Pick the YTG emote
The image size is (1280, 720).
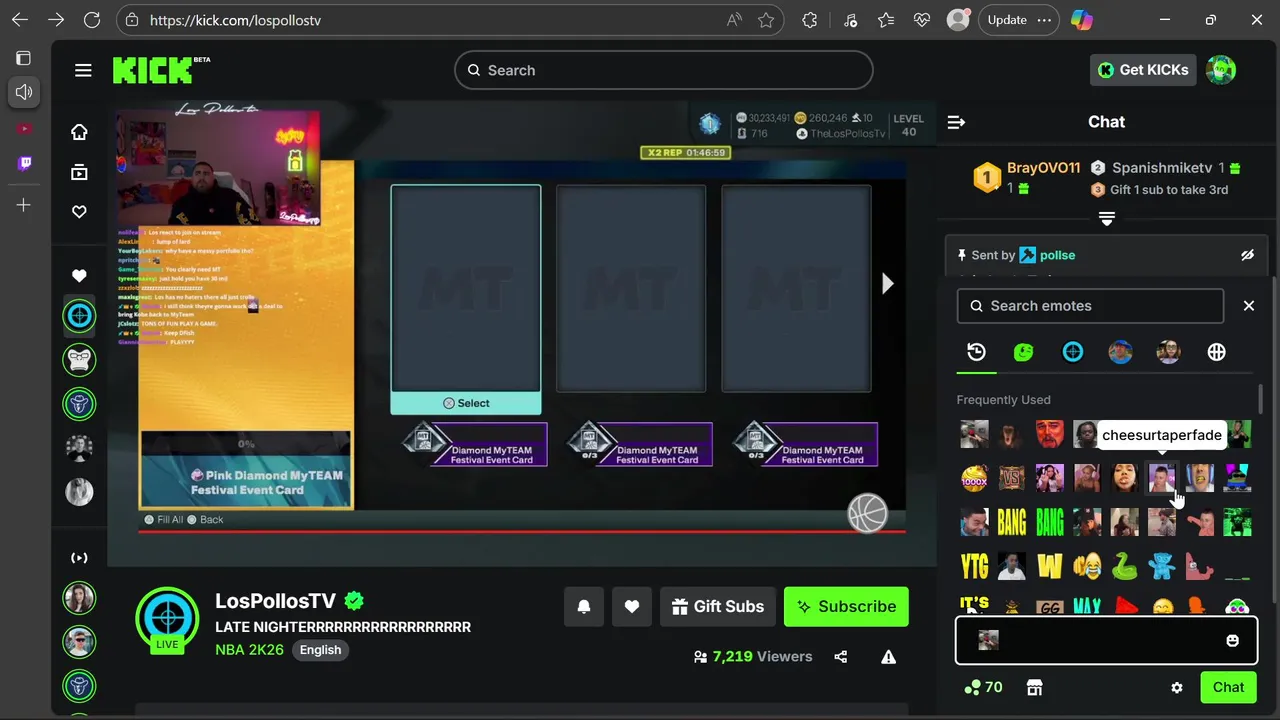point(974,566)
